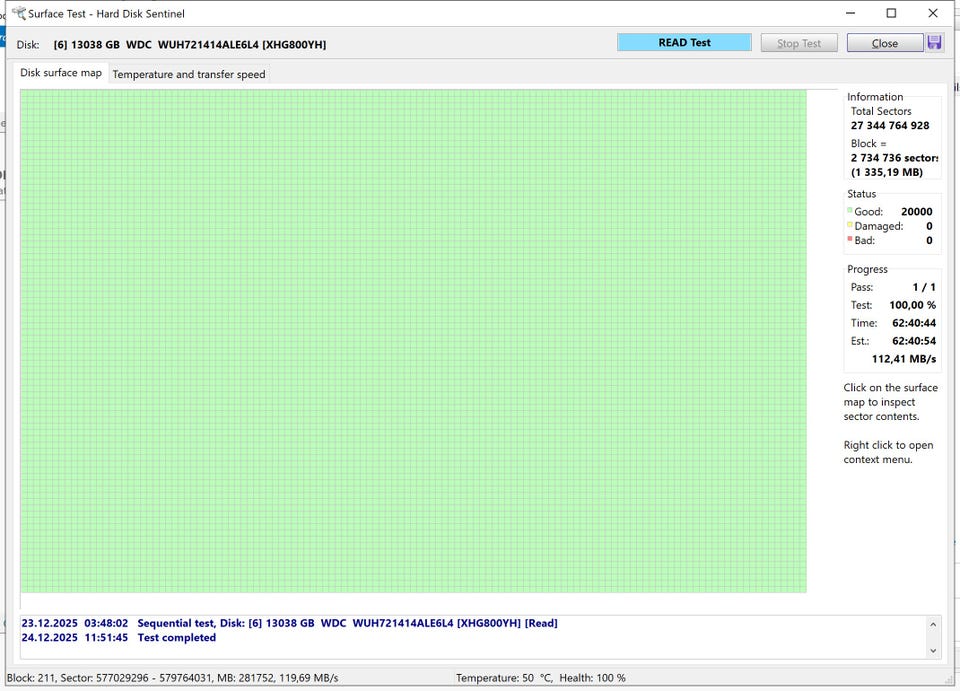Screen dimensions: 960x691
Task: Click the transfer speed 112,41 MB/s
Action: pos(904,359)
